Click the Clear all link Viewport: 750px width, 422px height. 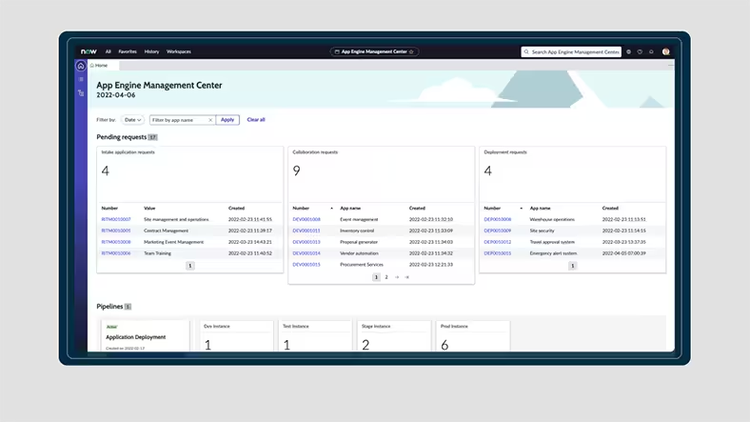256,120
